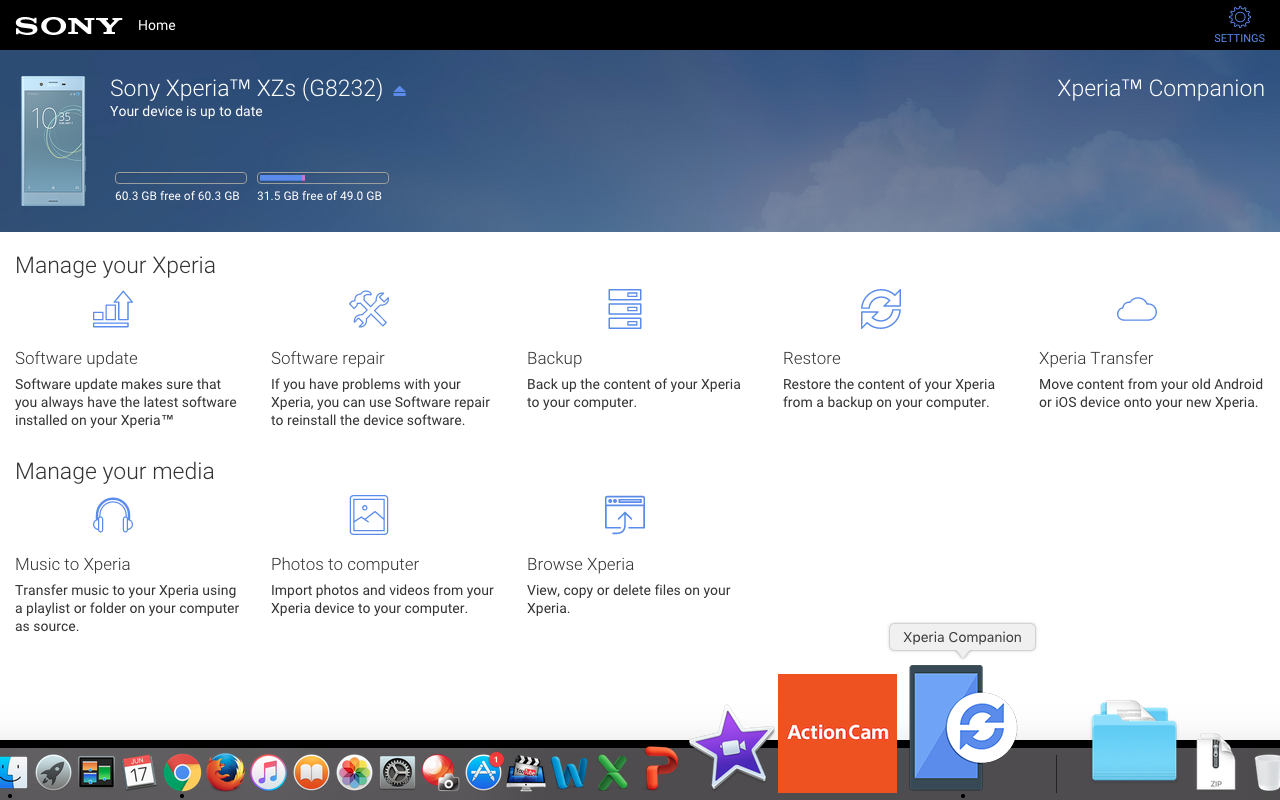Click 'Your device is up to date' text
The width and height of the screenshot is (1280, 800).
[x=186, y=111]
